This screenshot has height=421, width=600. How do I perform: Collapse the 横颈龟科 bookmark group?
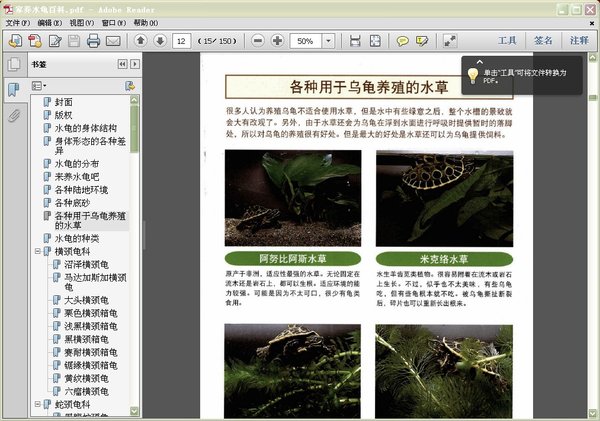[x=37, y=252]
